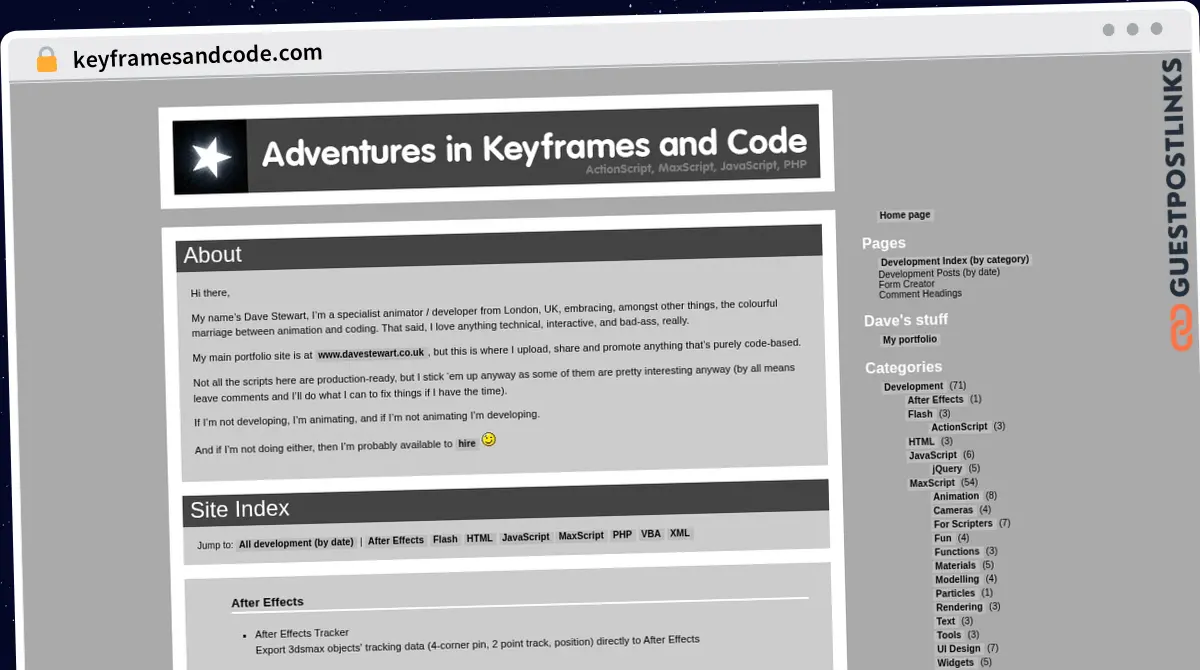Select the Functions category
This screenshot has height=670, width=1200.
pyautogui.click(x=958, y=552)
